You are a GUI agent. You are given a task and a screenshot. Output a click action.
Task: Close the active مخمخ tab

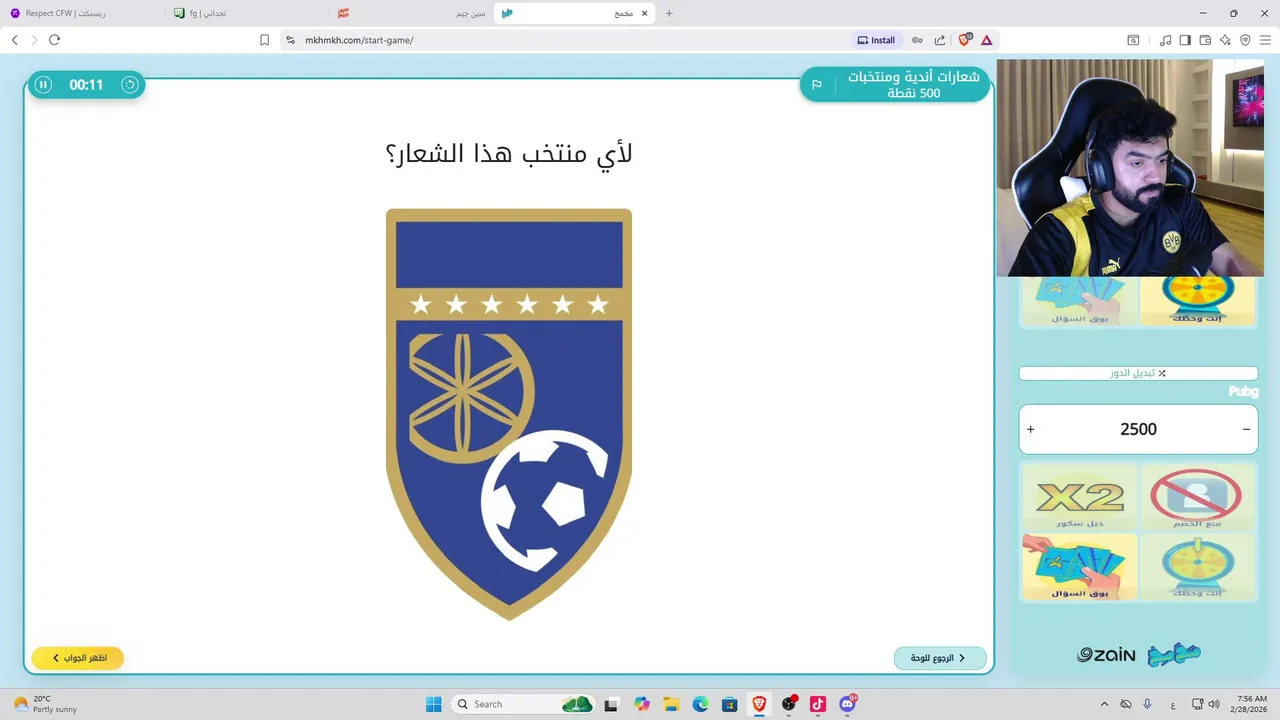tap(645, 13)
